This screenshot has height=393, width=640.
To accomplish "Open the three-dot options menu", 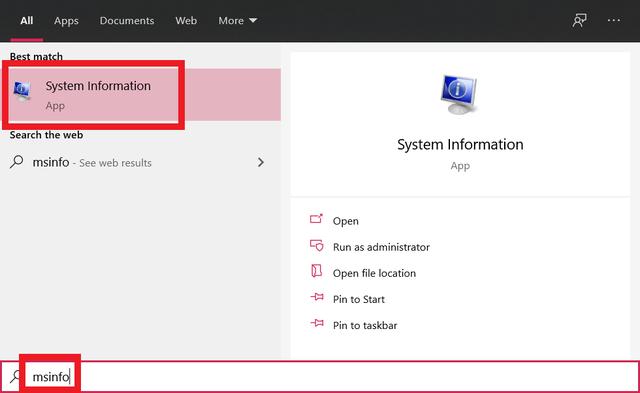I will [x=613, y=20].
